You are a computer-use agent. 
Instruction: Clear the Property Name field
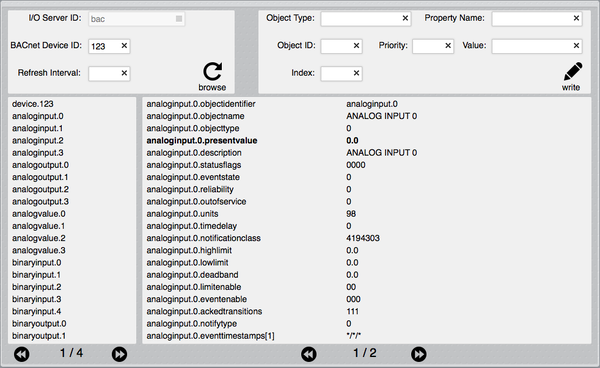[x=576, y=18]
